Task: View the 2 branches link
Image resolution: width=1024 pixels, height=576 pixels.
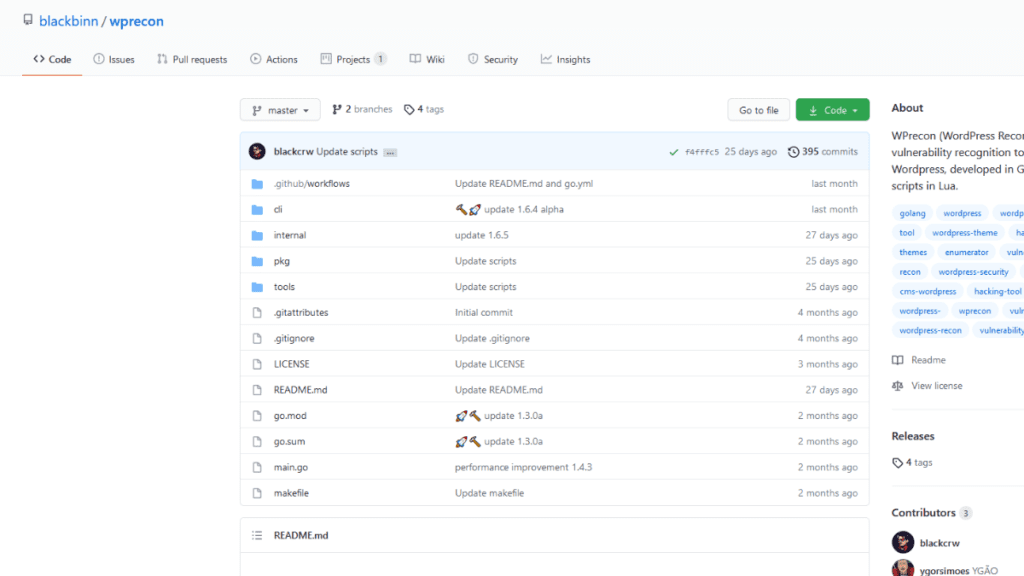Action: pyautogui.click(x=362, y=109)
